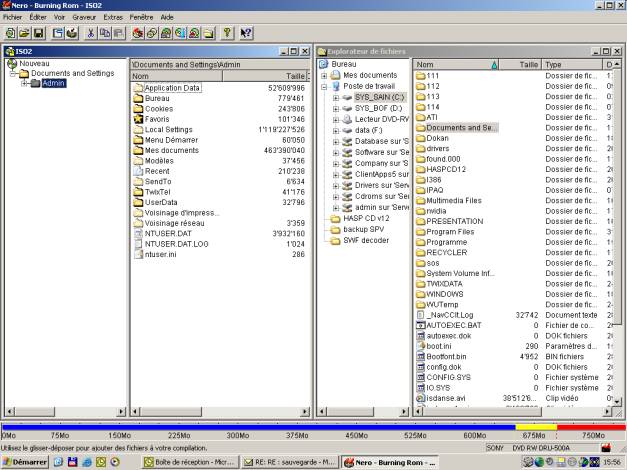627x470 pixels.
Task: Click the yellow key toolbar icon
Action: point(227,33)
